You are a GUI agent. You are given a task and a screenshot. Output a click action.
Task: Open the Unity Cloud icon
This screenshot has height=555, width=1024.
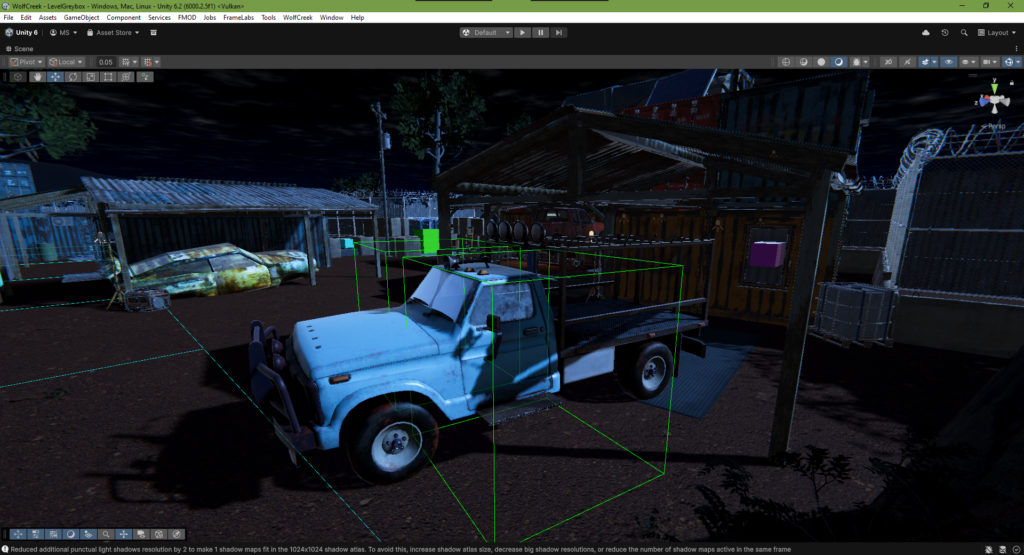pos(925,32)
